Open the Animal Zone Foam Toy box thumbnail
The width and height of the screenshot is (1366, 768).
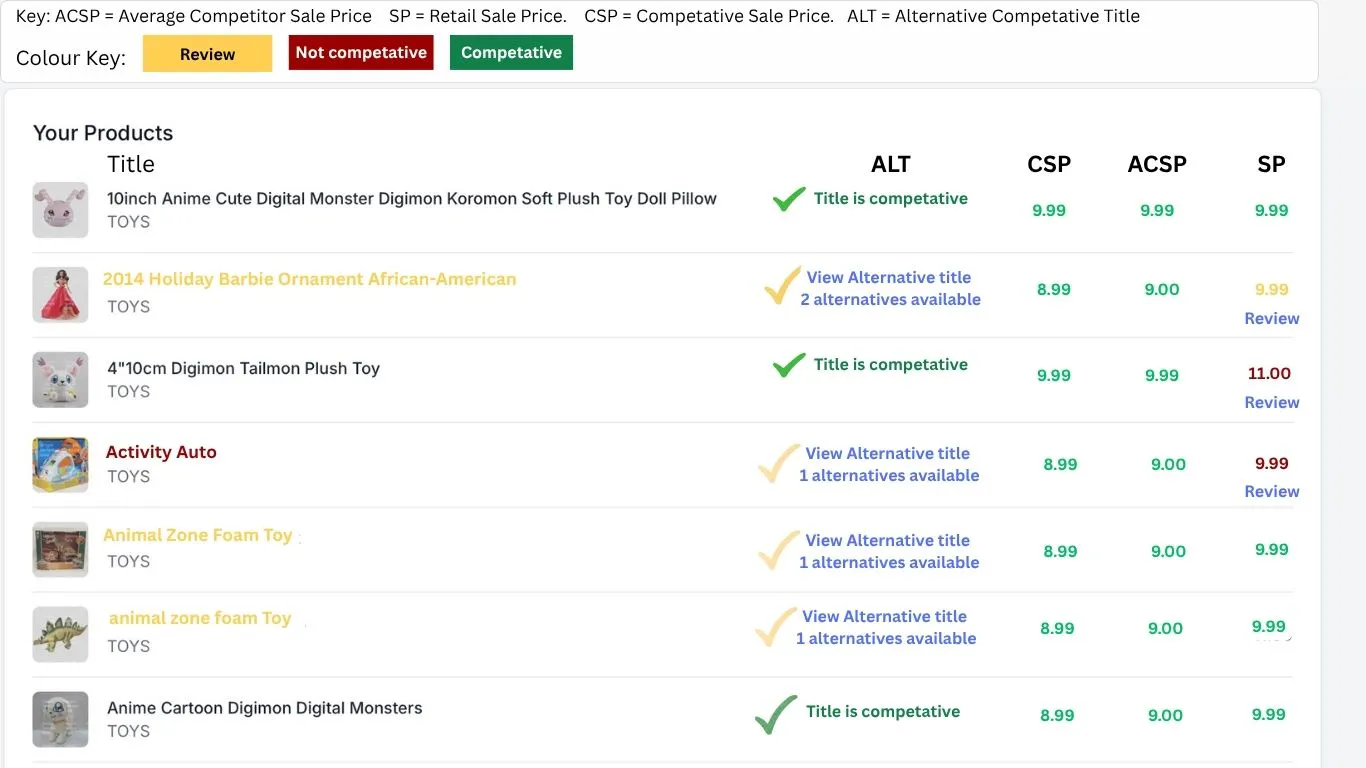coord(60,549)
